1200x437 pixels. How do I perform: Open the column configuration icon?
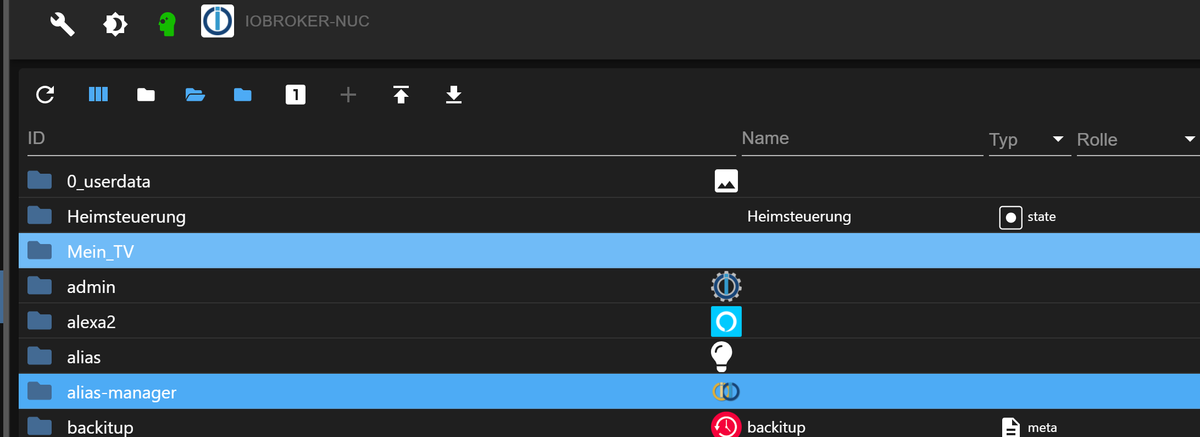pos(97,95)
